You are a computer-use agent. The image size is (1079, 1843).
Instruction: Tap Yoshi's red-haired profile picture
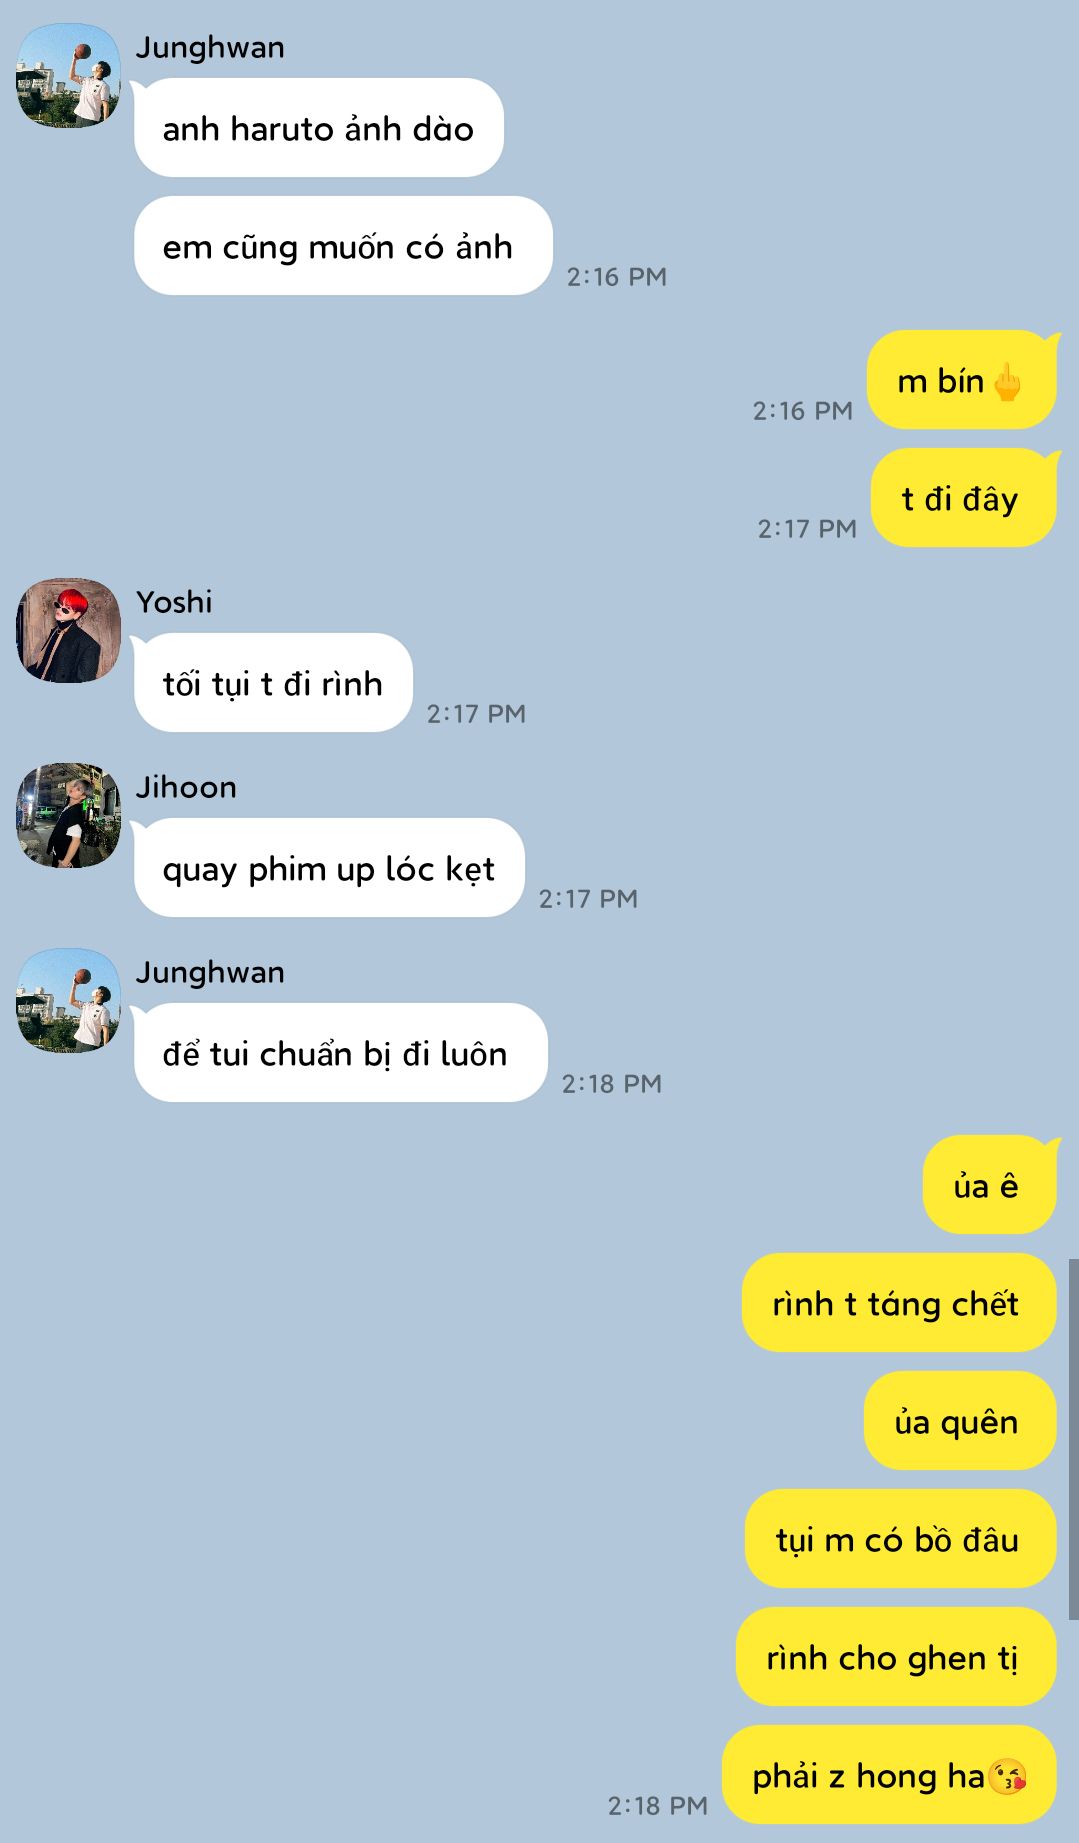point(69,630)
